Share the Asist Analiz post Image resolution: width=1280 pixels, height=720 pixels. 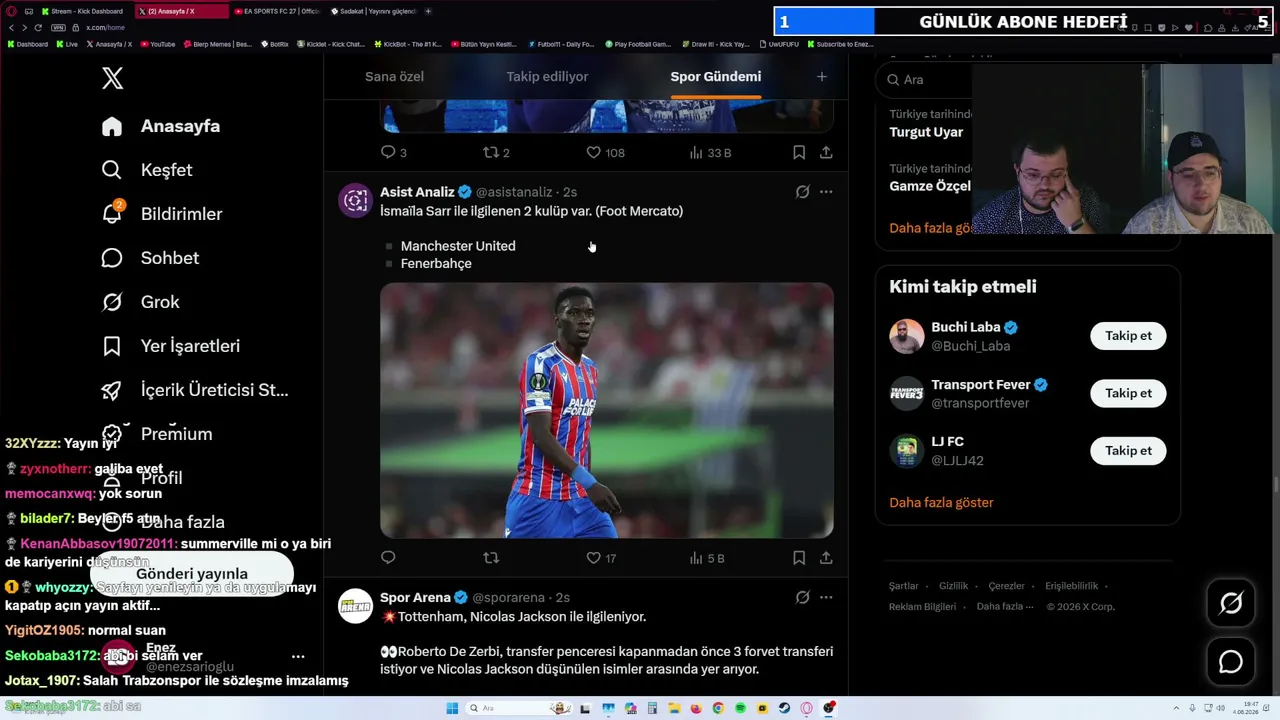pos(826,558)
